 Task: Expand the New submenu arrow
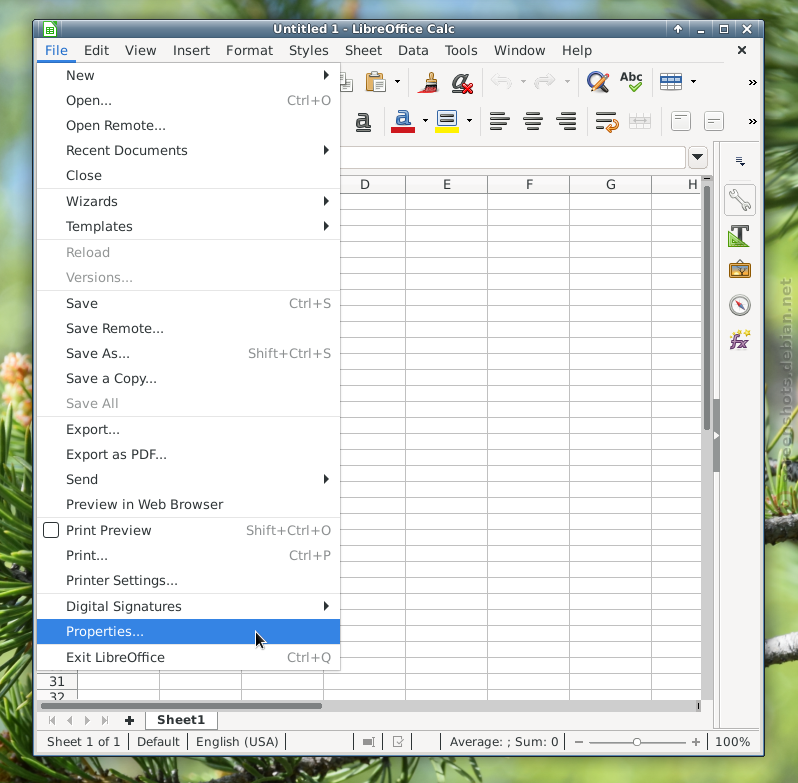[x=326, y=75]
